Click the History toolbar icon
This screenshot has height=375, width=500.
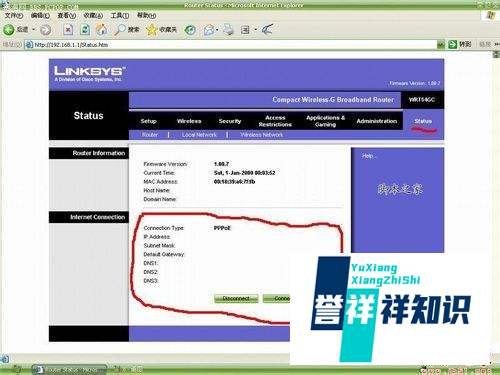pyautogui.click(x=190, y=30)
